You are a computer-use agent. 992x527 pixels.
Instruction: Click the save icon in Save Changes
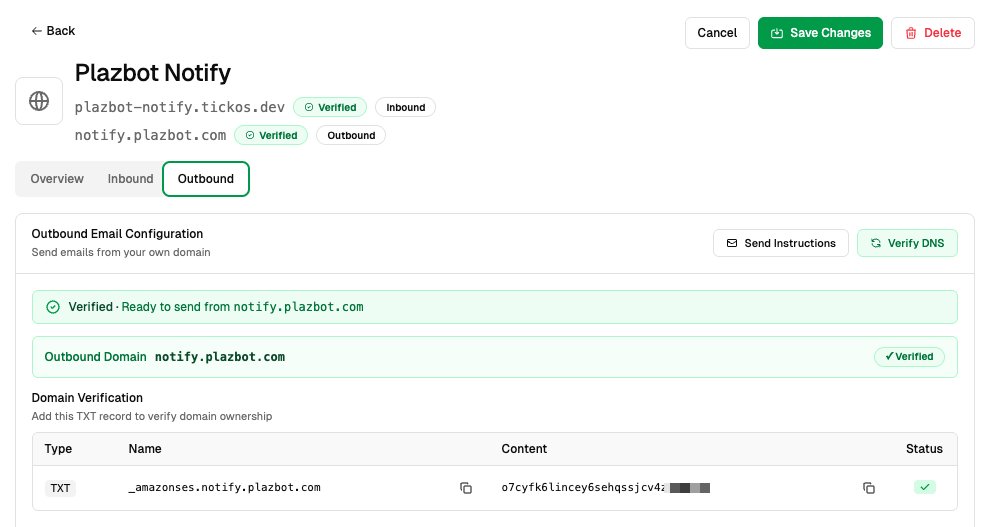(x=777, y=33)
